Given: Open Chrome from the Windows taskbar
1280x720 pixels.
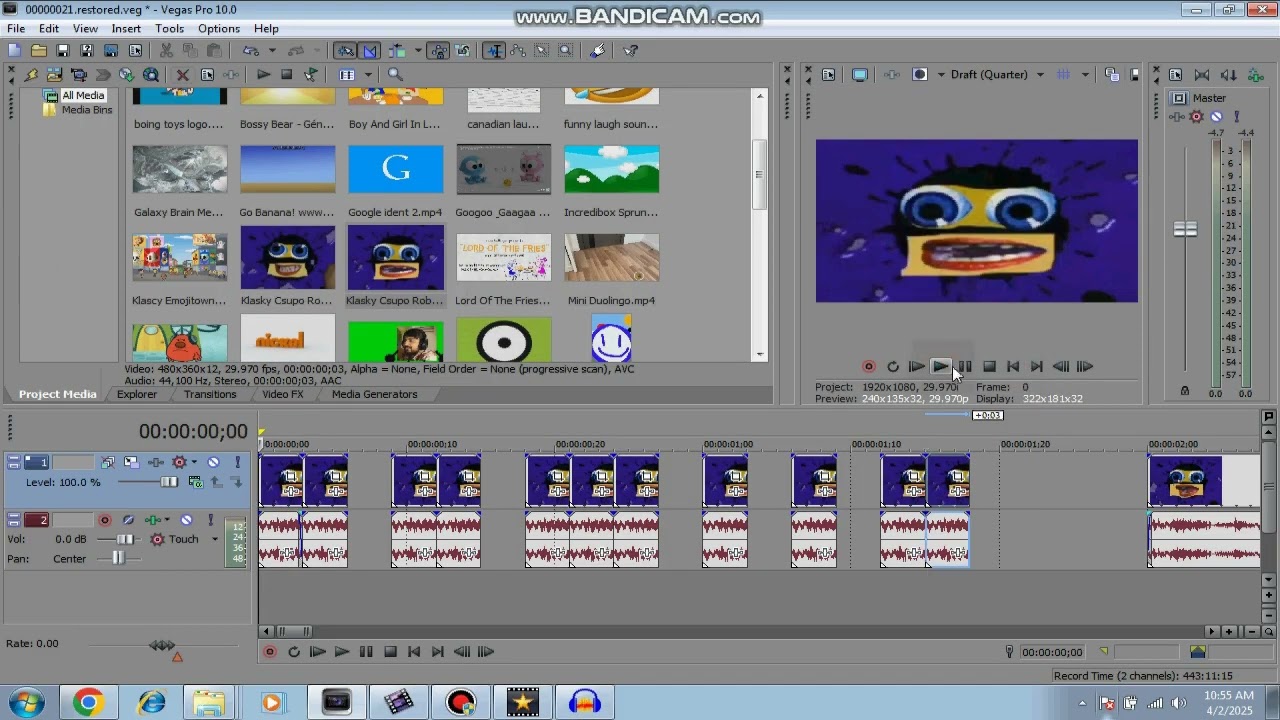Looking at the screenshot, I should [88, 703].
